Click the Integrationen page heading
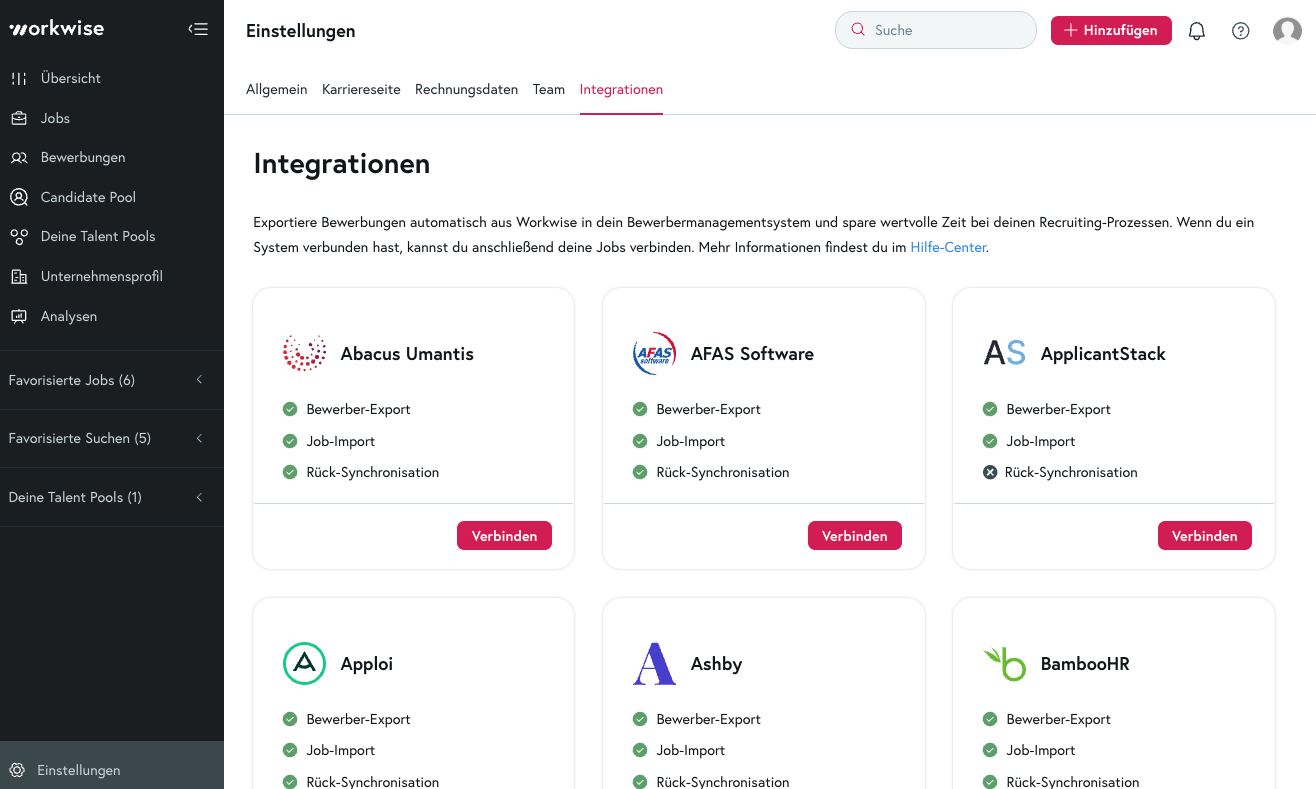Screen dimensions: 1316x789 tap(342, 164)
